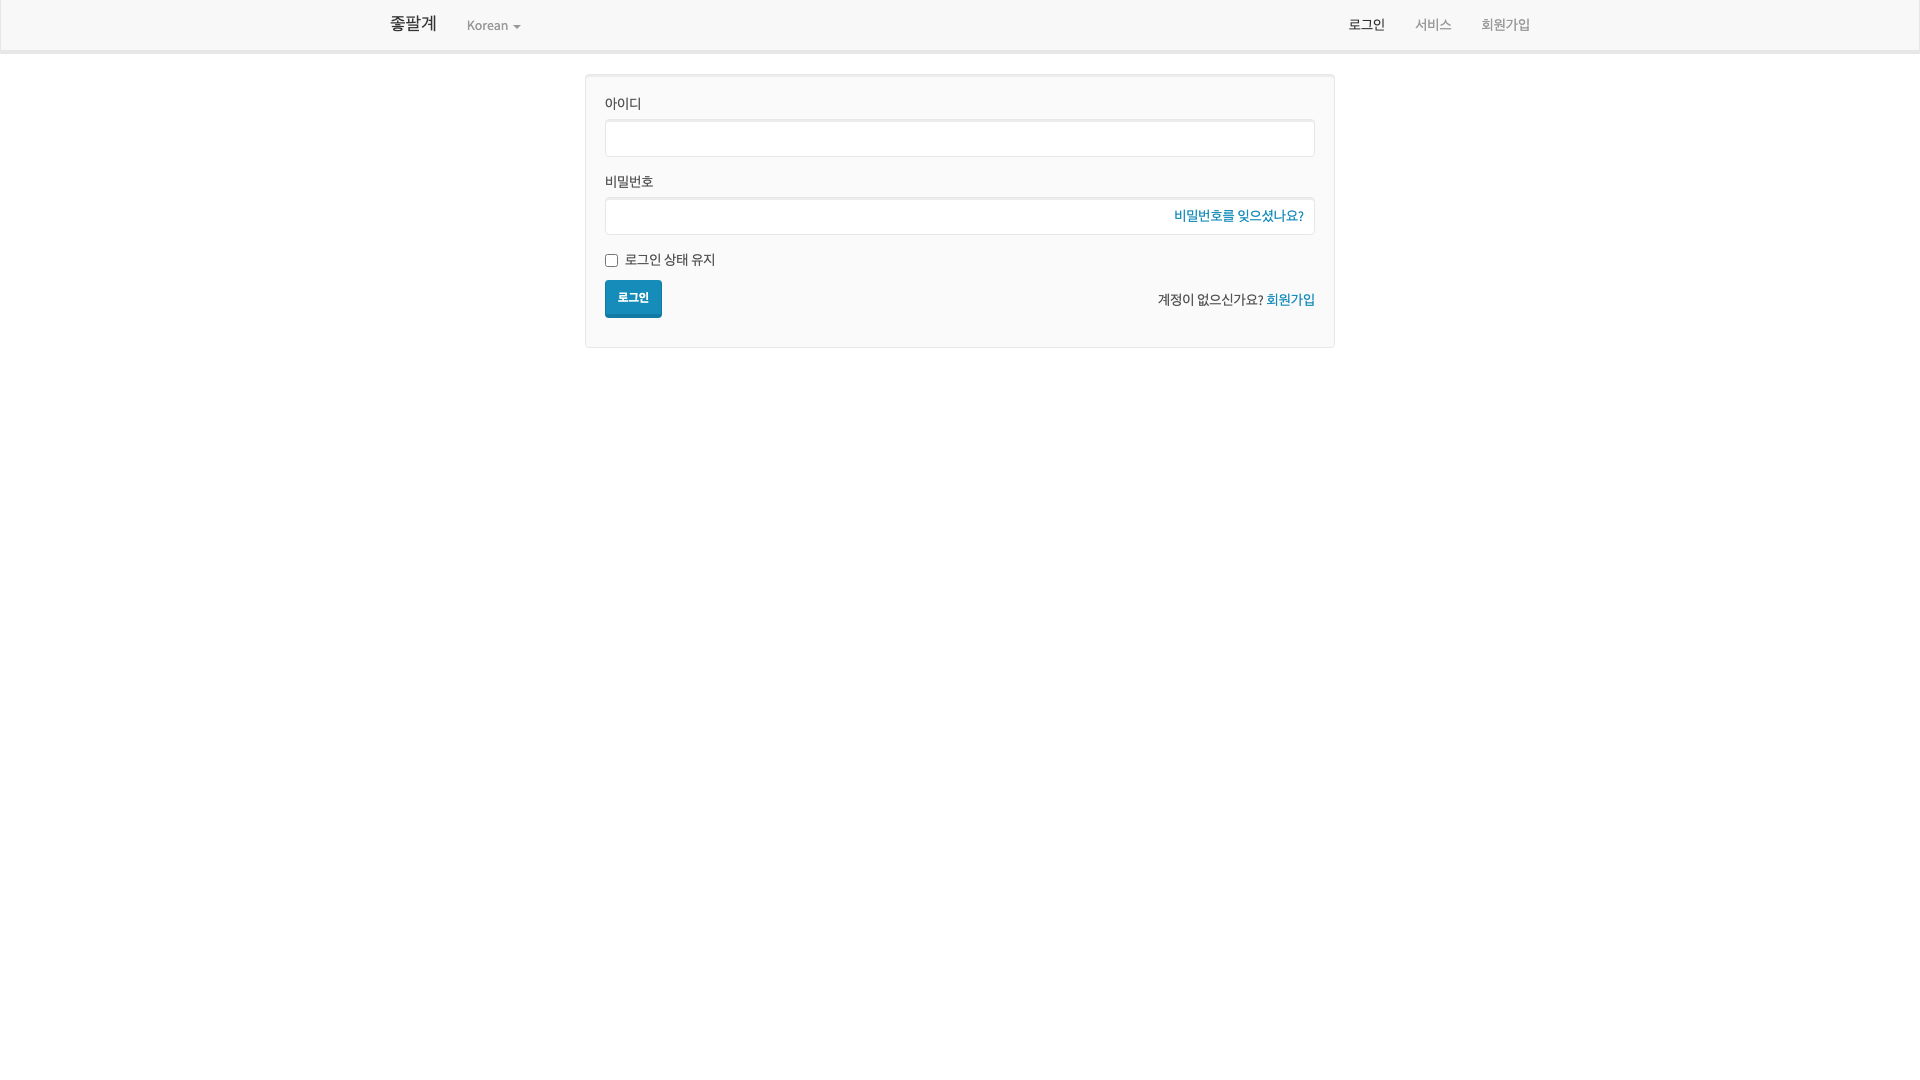This screenshot has height=1080, width=1920.
Task: Focus the 아이디 input field
Action: point(959,139)
